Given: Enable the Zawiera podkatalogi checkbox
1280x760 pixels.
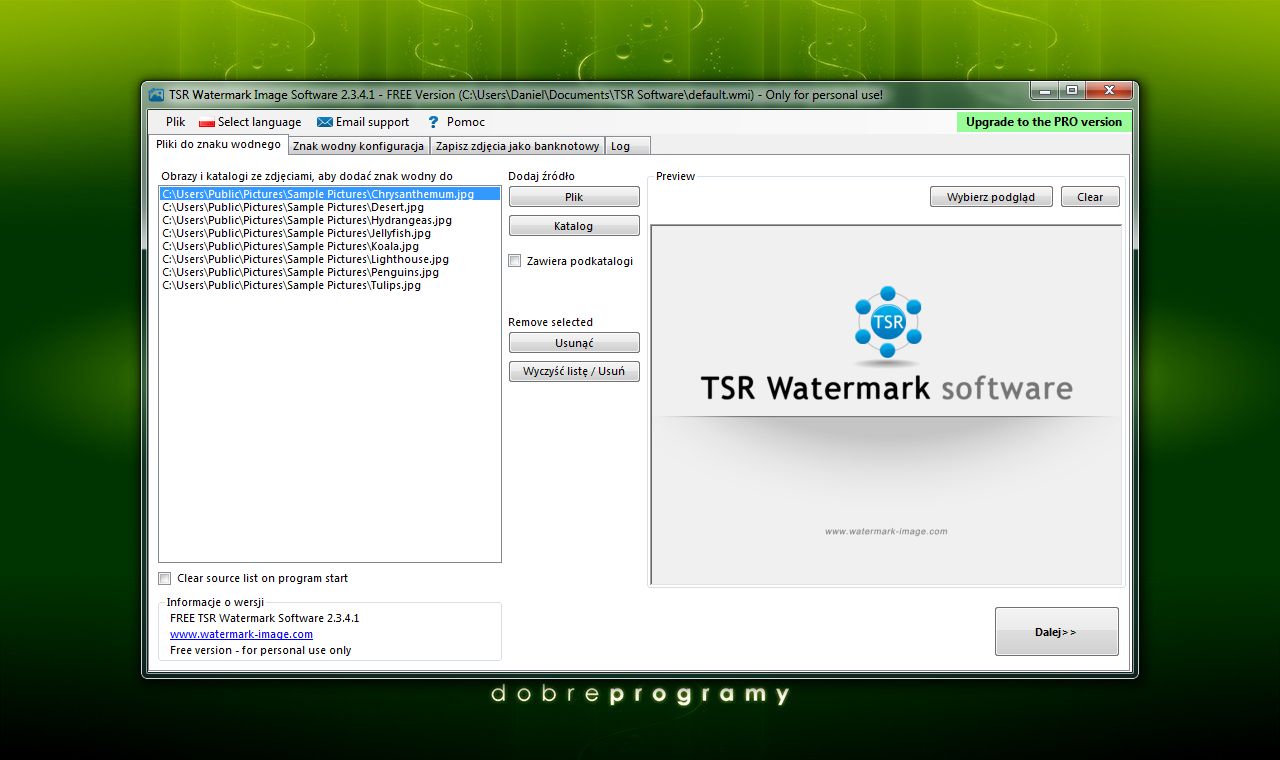Looking at the screenshot, I should 514,260.
